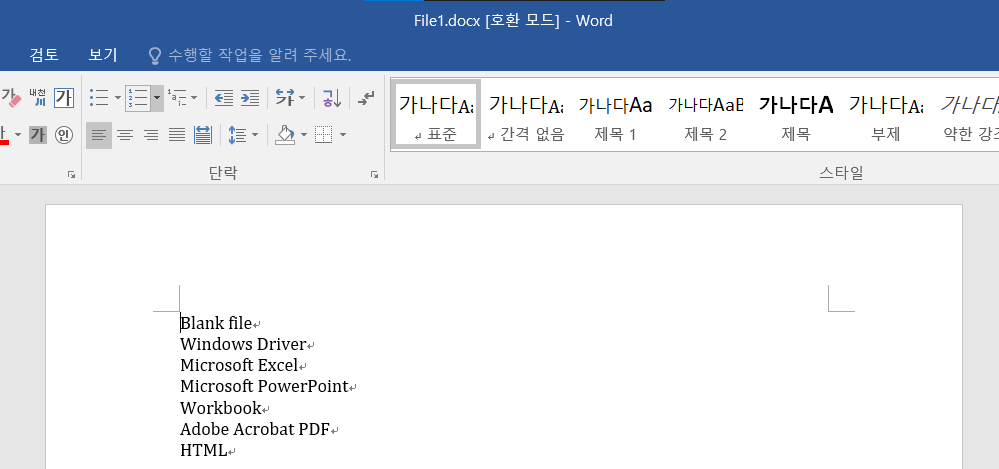Open Font dialog launcher
999x469 pixels.
(x=71, y=174)
